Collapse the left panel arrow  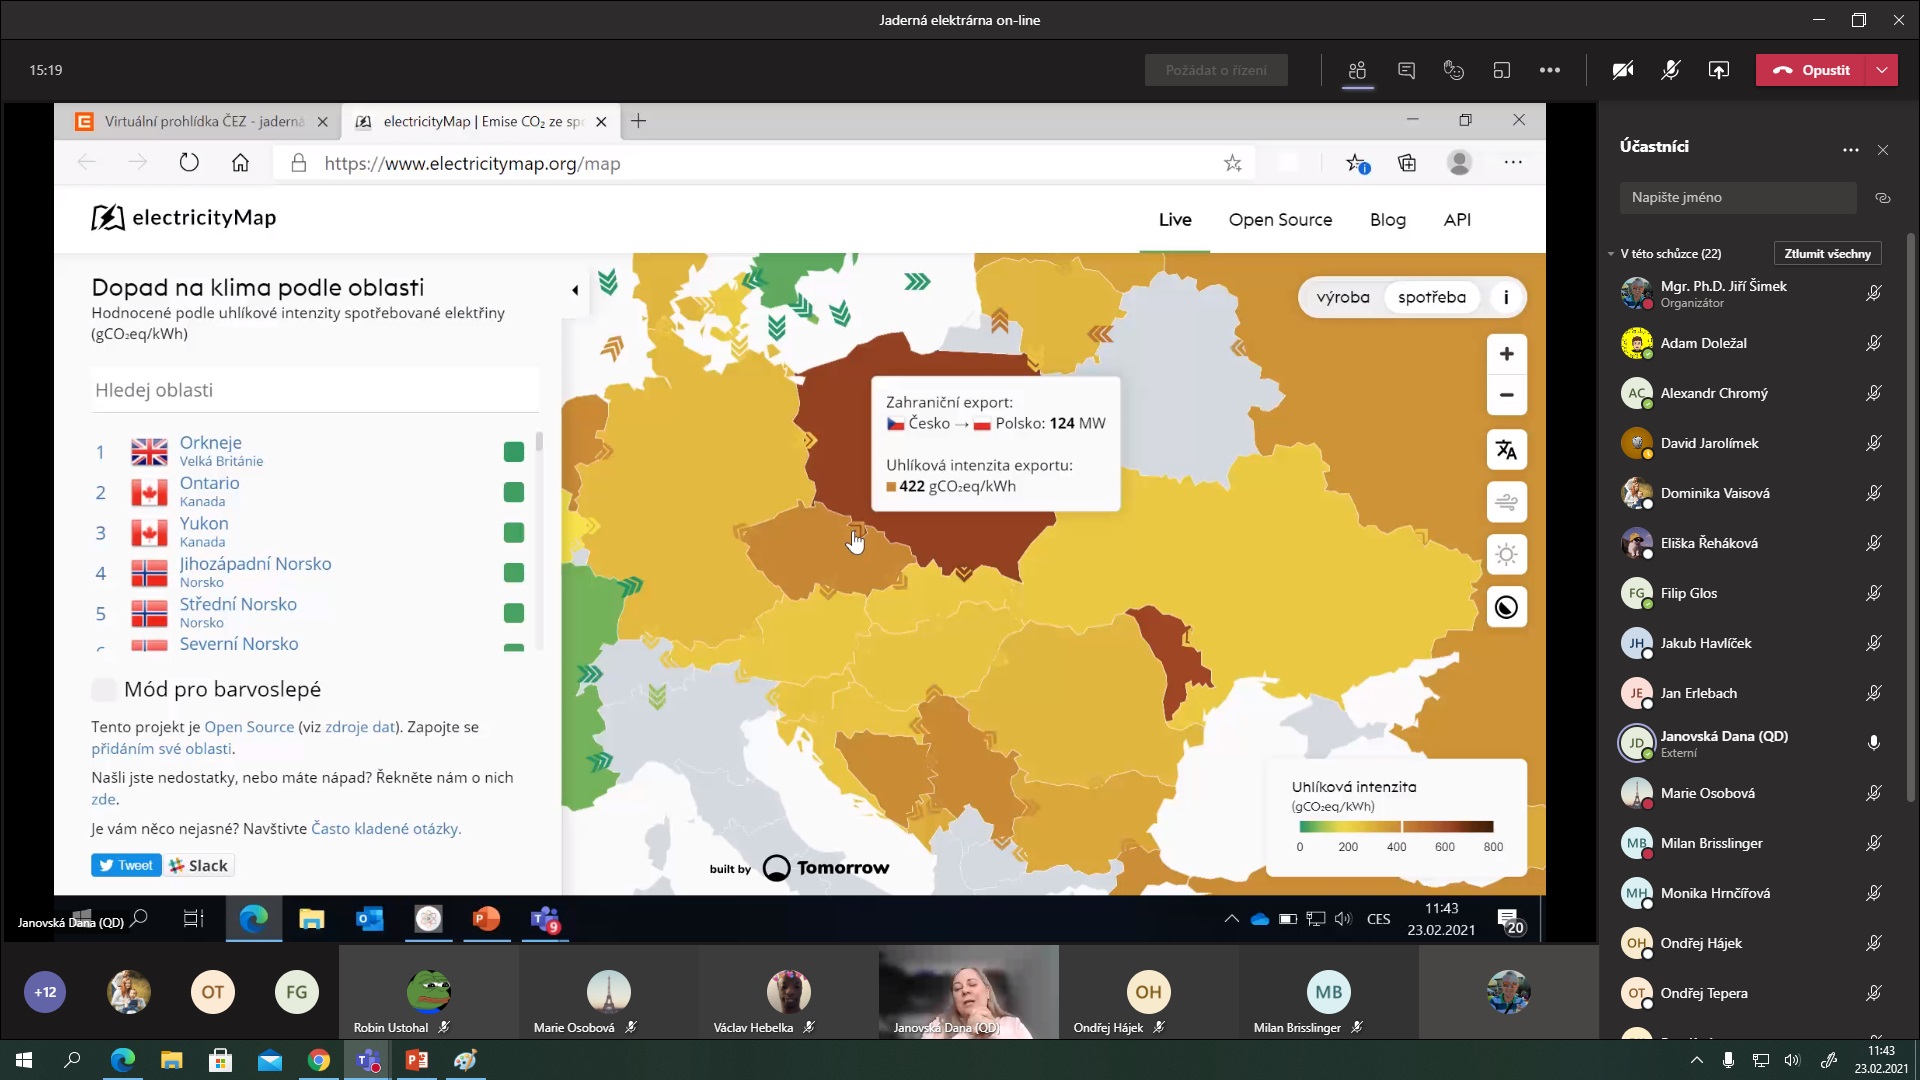click(x=574, y=290)
